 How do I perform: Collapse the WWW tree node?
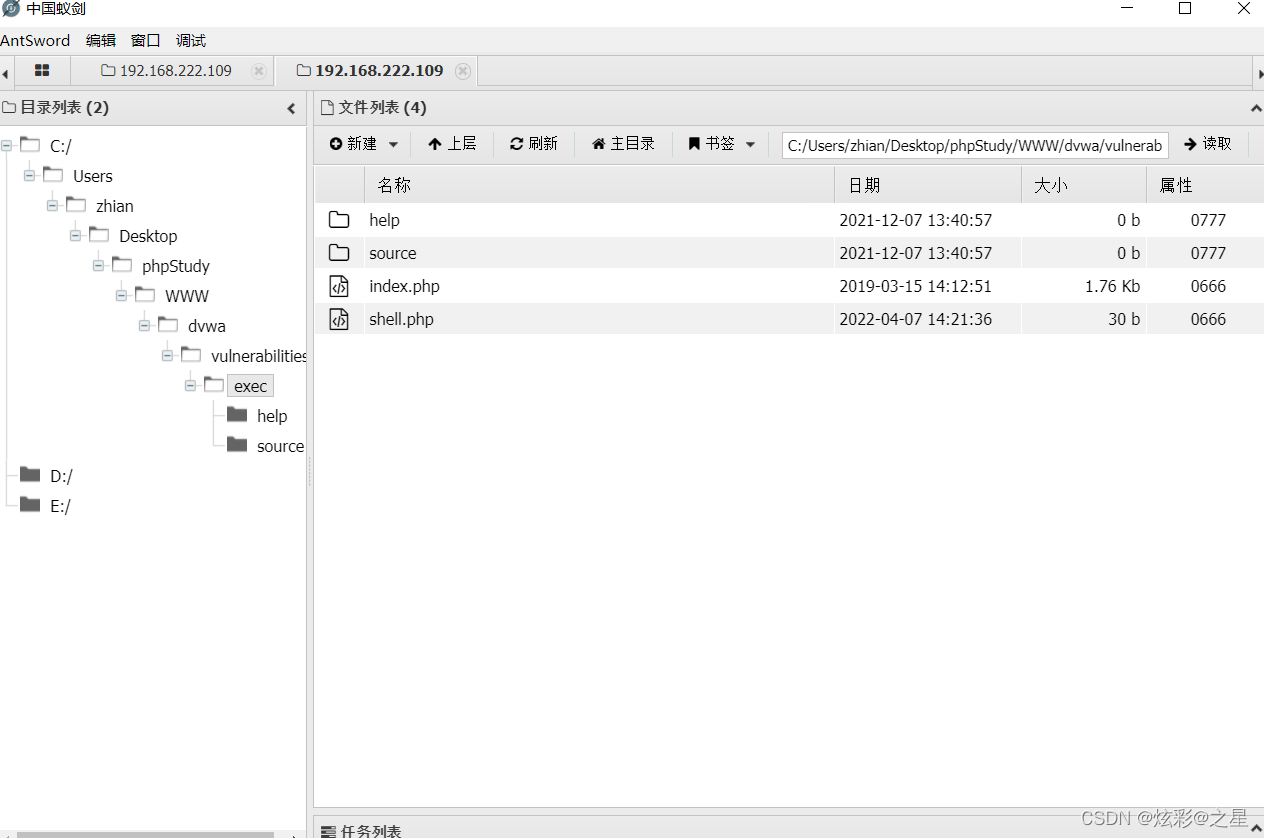[121, 296]
